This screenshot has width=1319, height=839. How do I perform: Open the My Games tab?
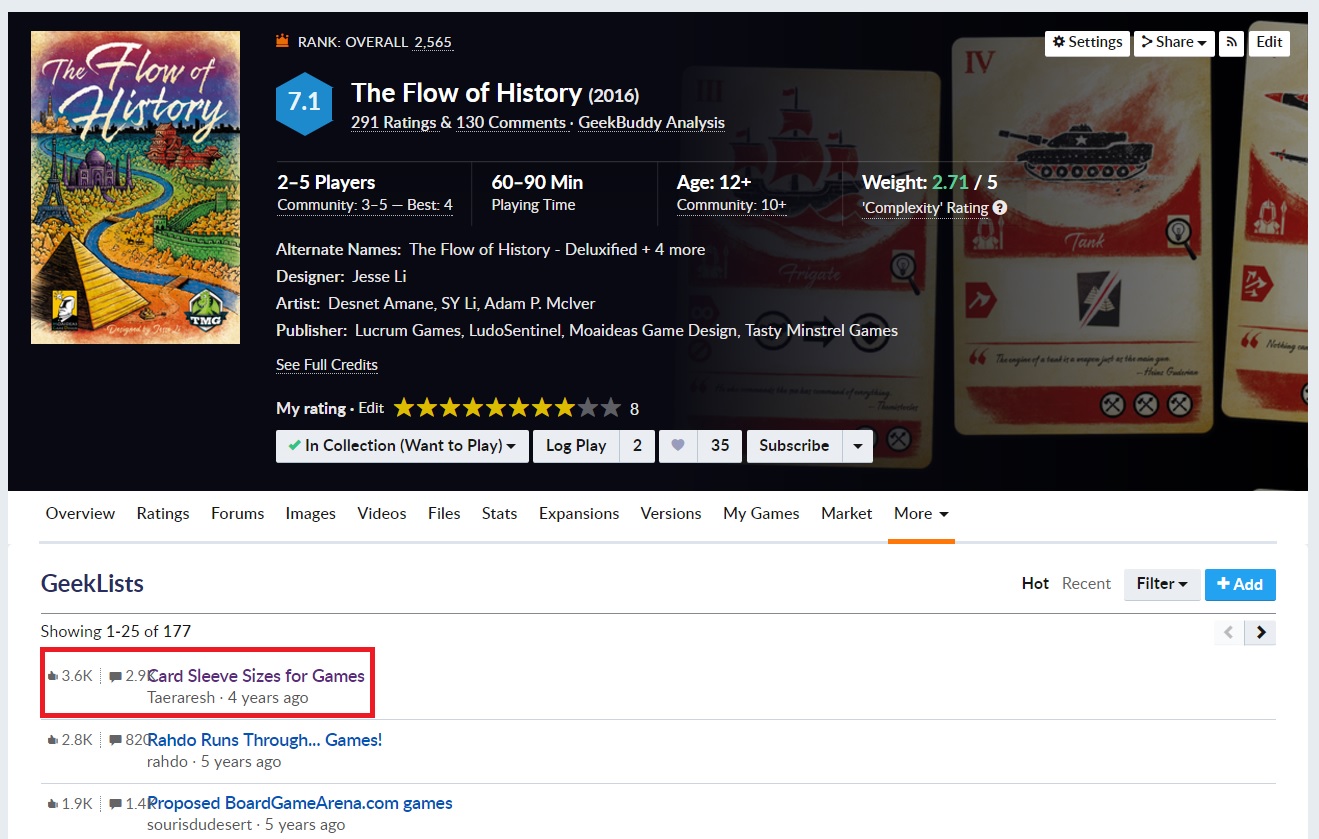point(761,514)
